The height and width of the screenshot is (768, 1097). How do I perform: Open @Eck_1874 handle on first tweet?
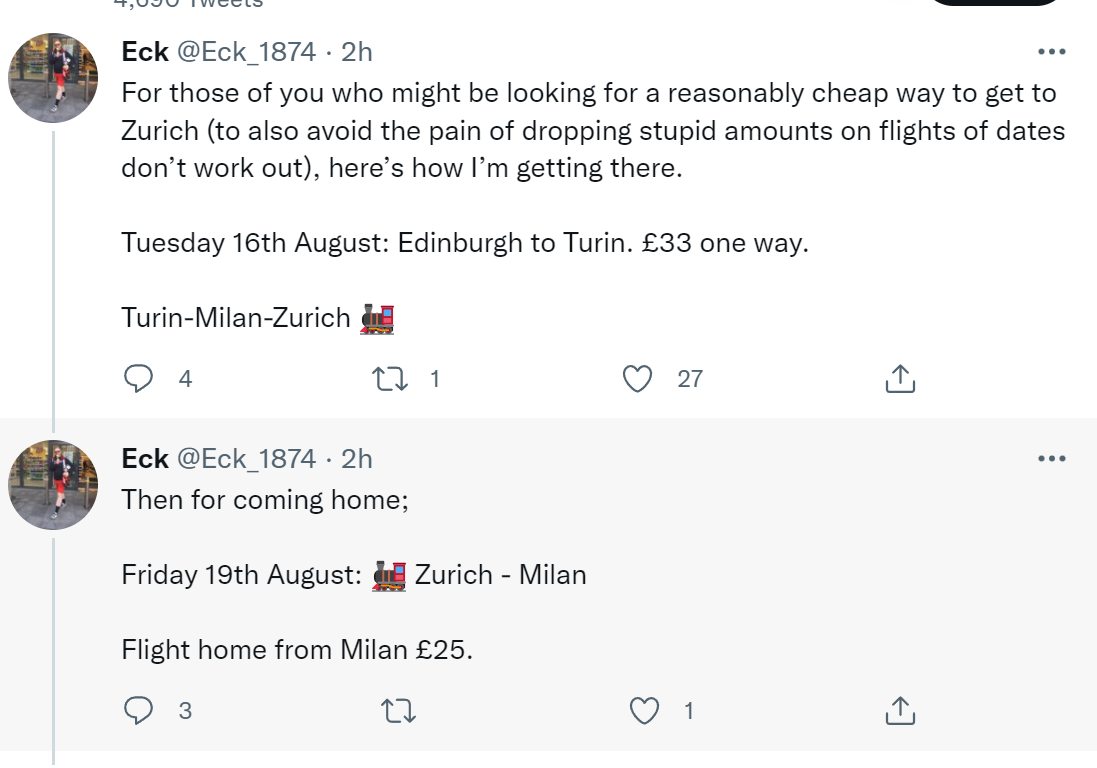246,52
